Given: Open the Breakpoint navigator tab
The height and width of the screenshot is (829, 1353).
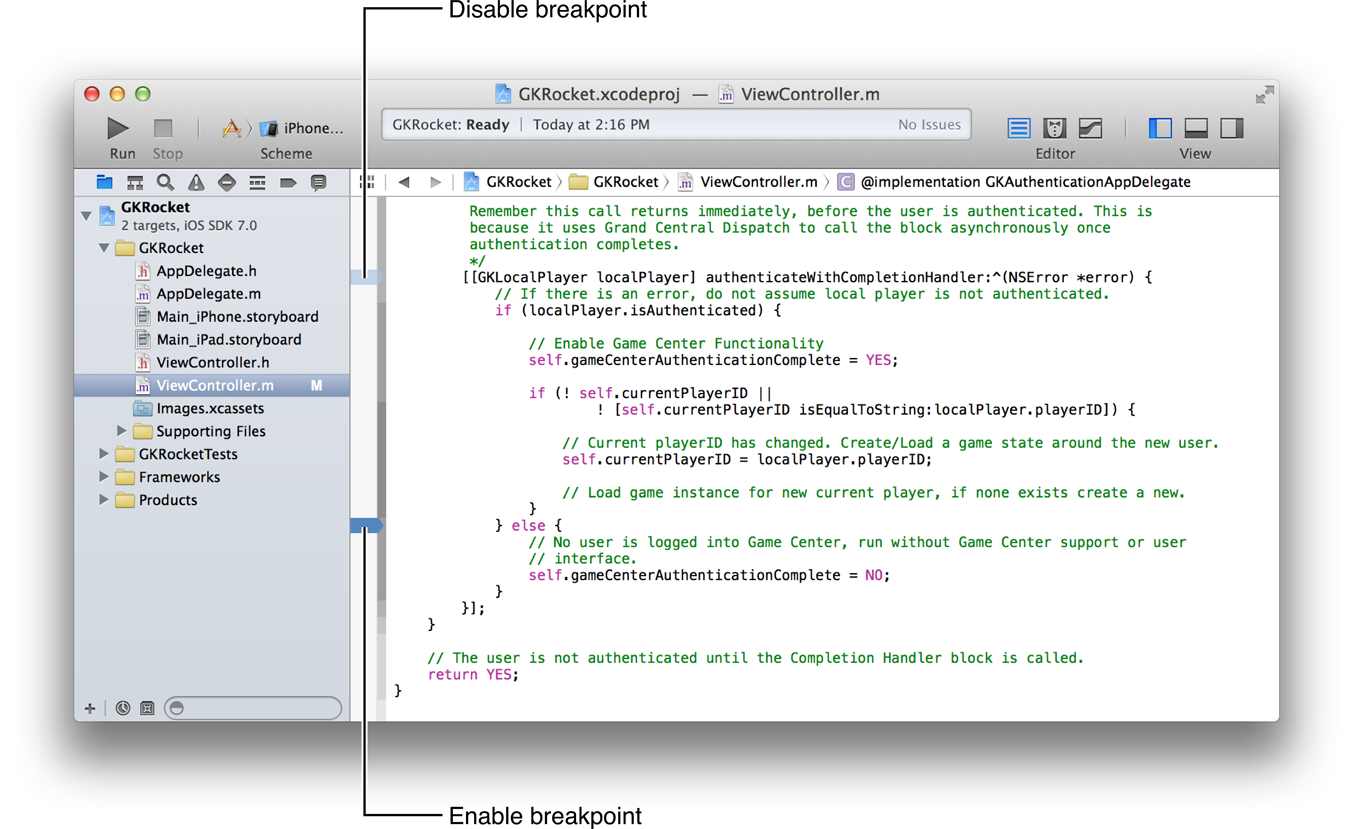Looking at the screenshot, I should point(288,182).
